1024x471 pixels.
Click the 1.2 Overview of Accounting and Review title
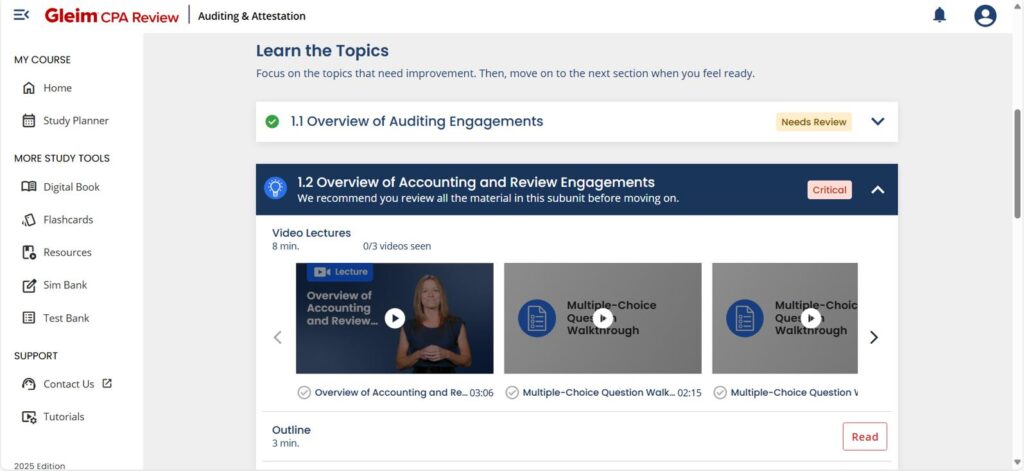click(476, 182)
